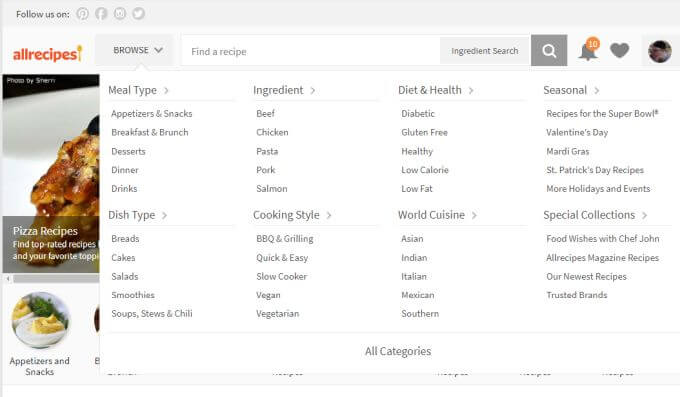Click the Appetizers and Snacks thumbnail
This screenshot has height=397, width=680.
coord(40,320)
